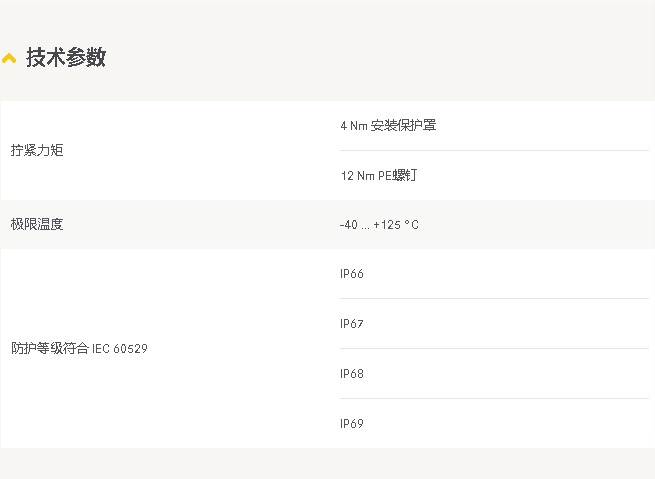Collapse the 技术参数 section with yellow chevron
The image size is (655, 479).
pyautogui.click(x=9, y=58)
